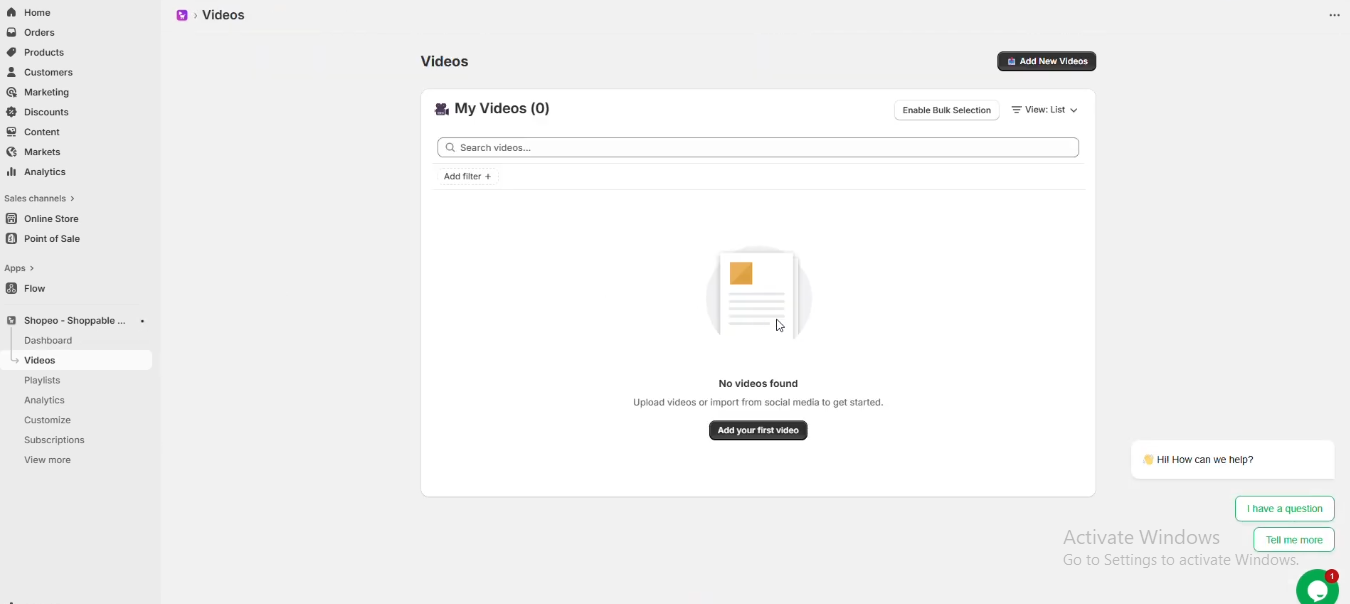Open Analytics bar chart icon in main menu
This screenshot has height=604, width=1350.
coord(12,172)
